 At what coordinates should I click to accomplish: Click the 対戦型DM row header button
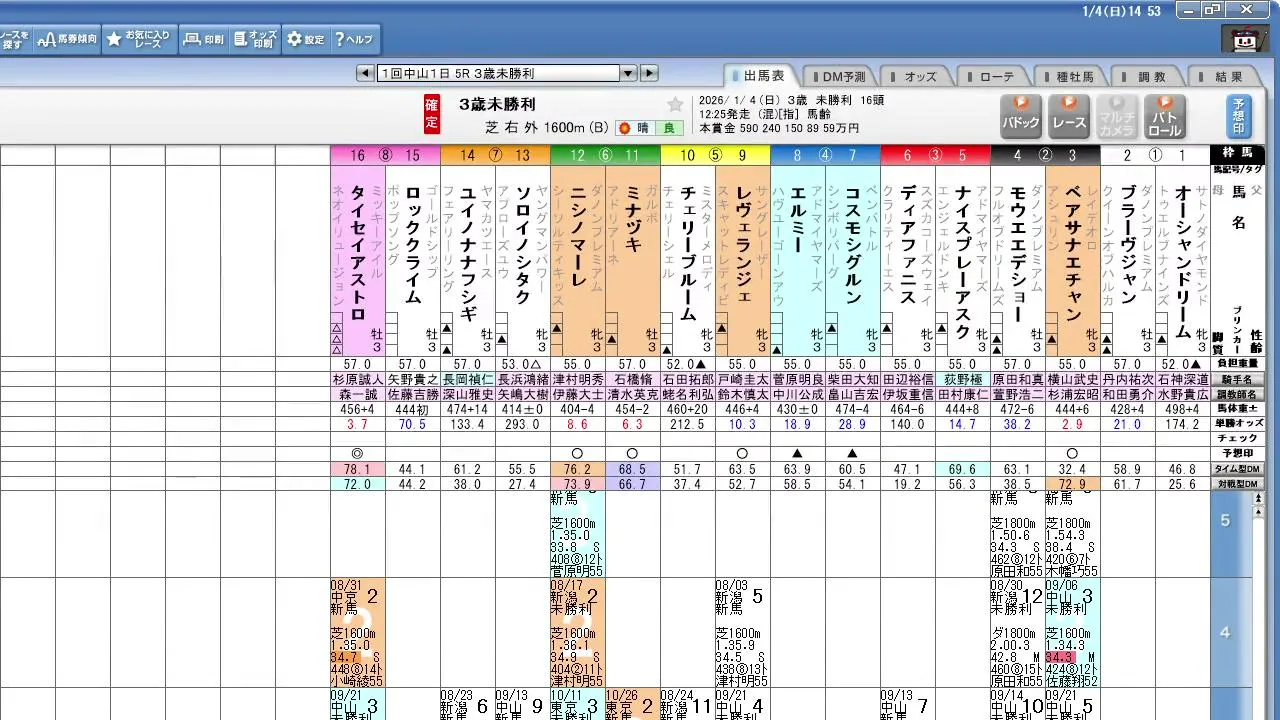[1238, 484]
